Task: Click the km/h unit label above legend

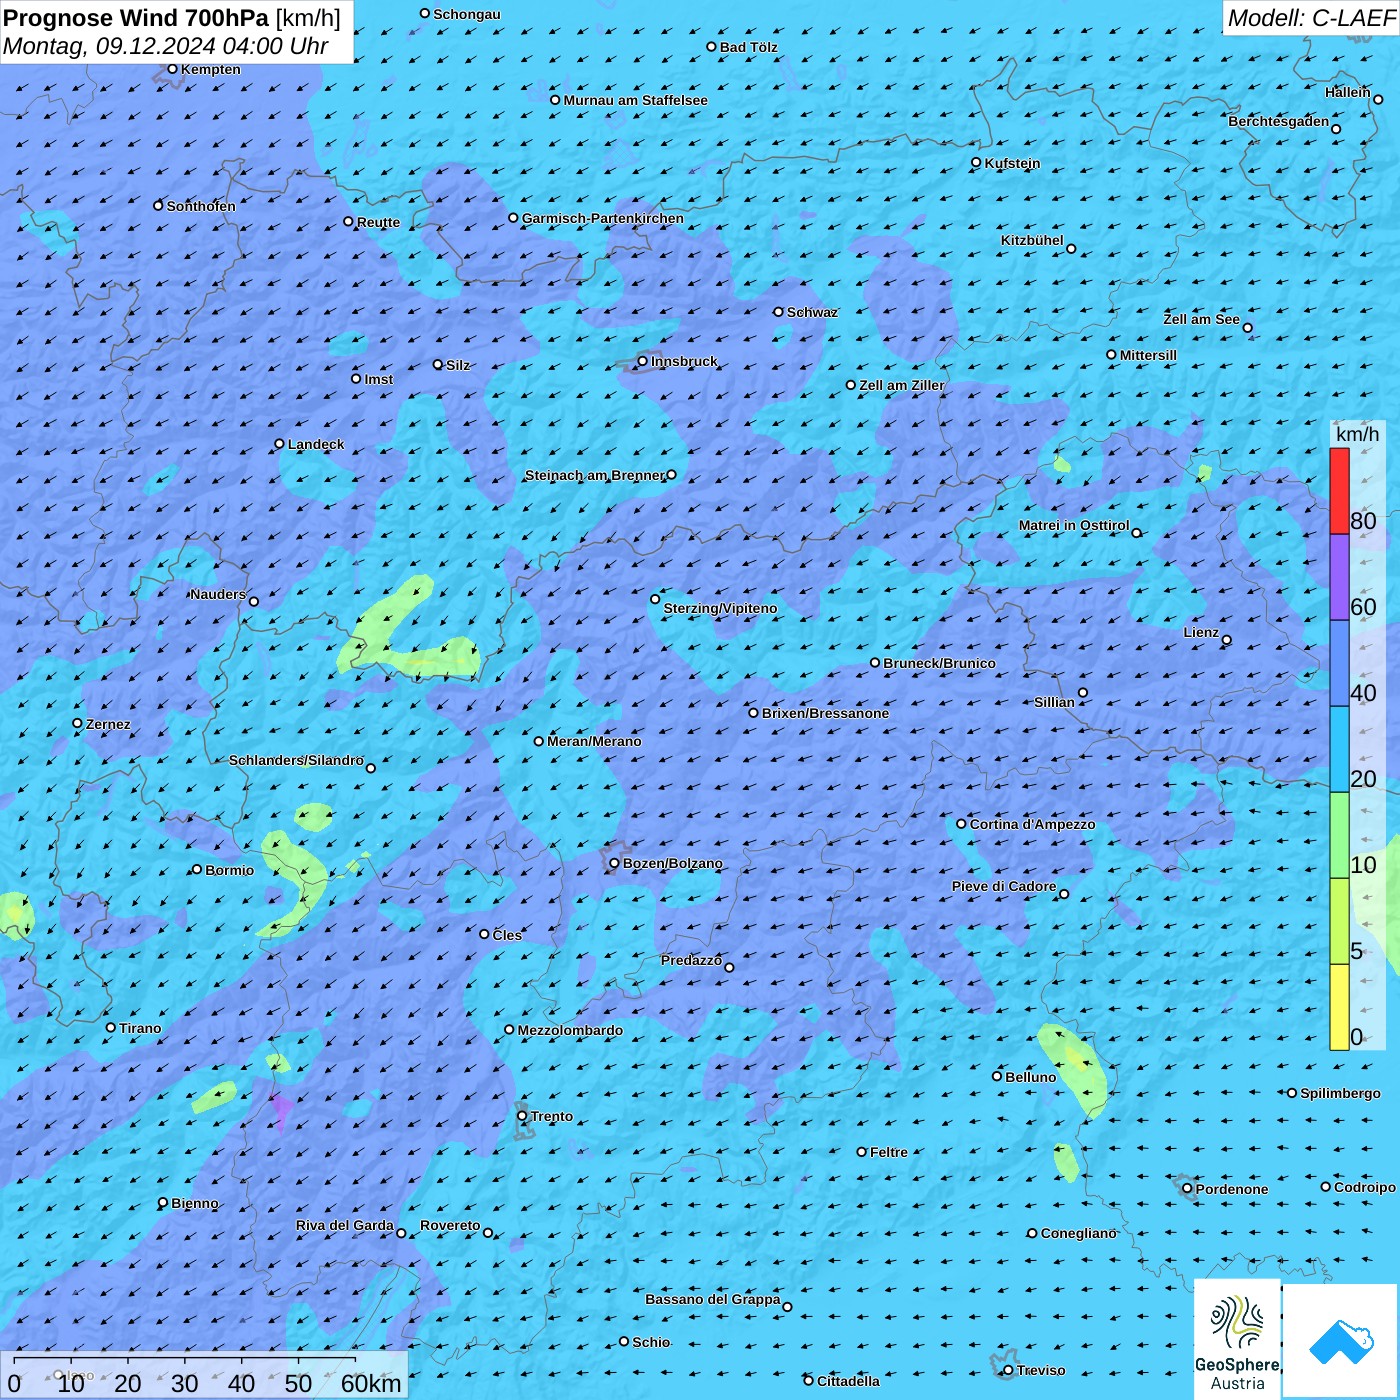Action: click(1357, 434)
